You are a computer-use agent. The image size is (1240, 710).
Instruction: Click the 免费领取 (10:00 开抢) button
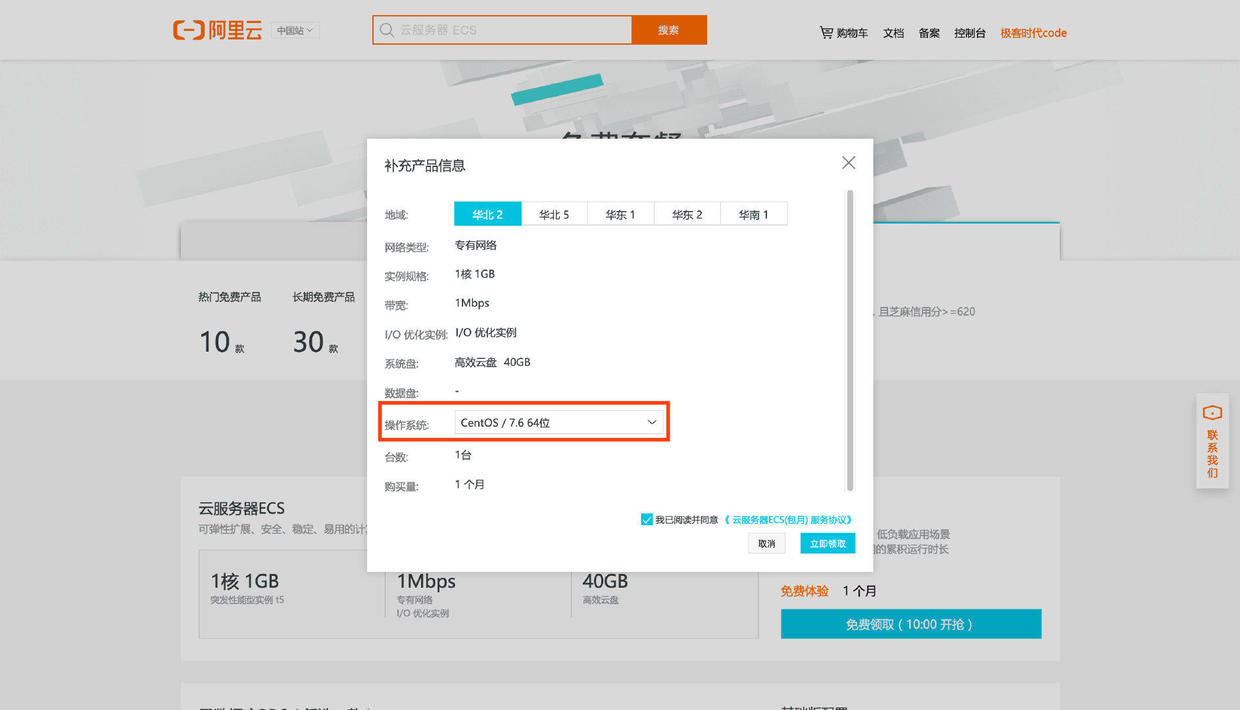[911, 624]
